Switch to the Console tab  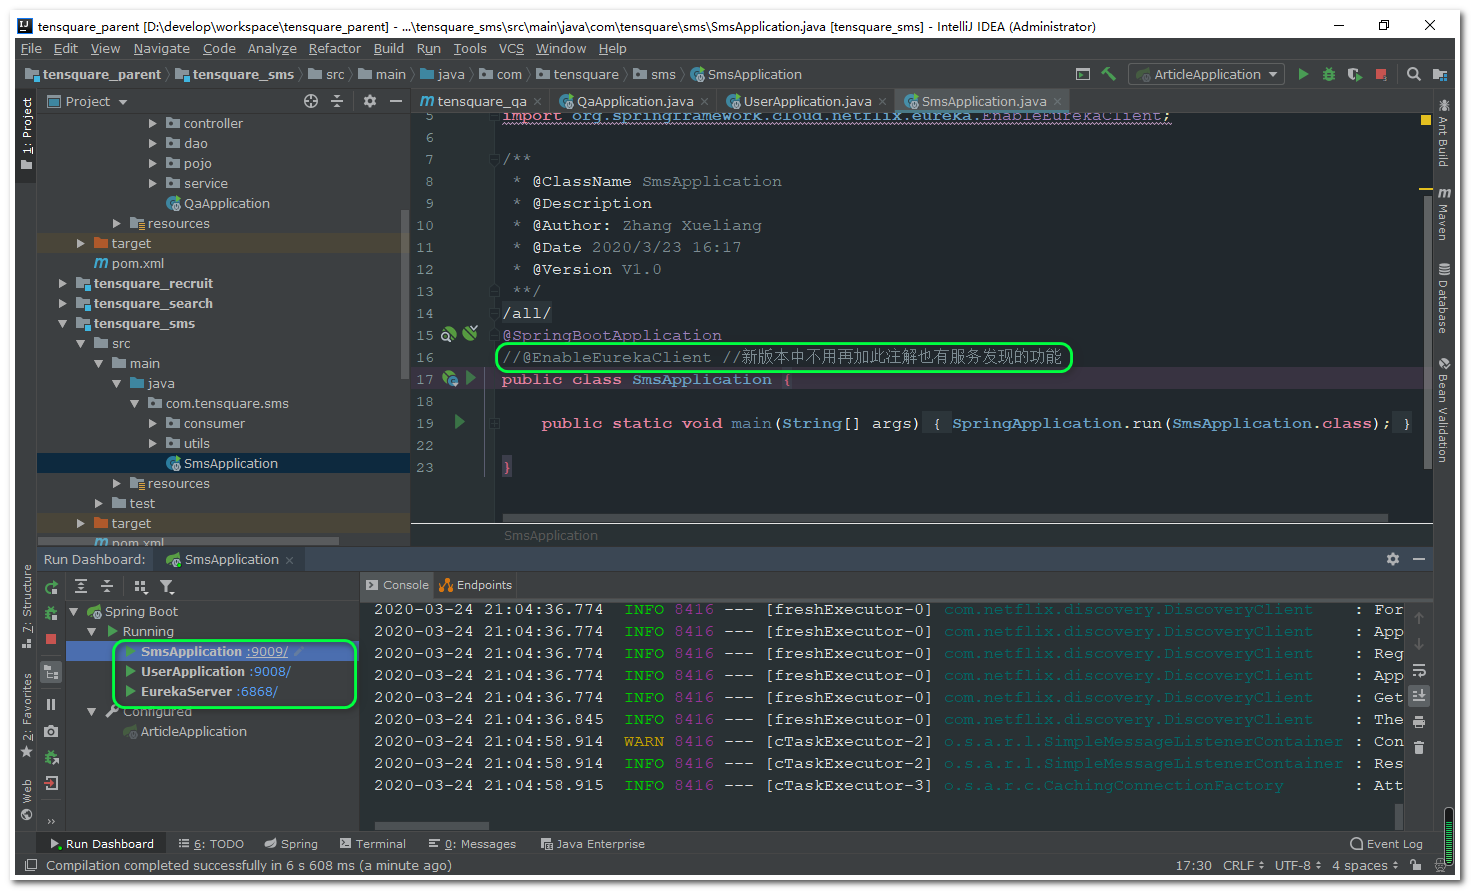click(x=397, y=585)
